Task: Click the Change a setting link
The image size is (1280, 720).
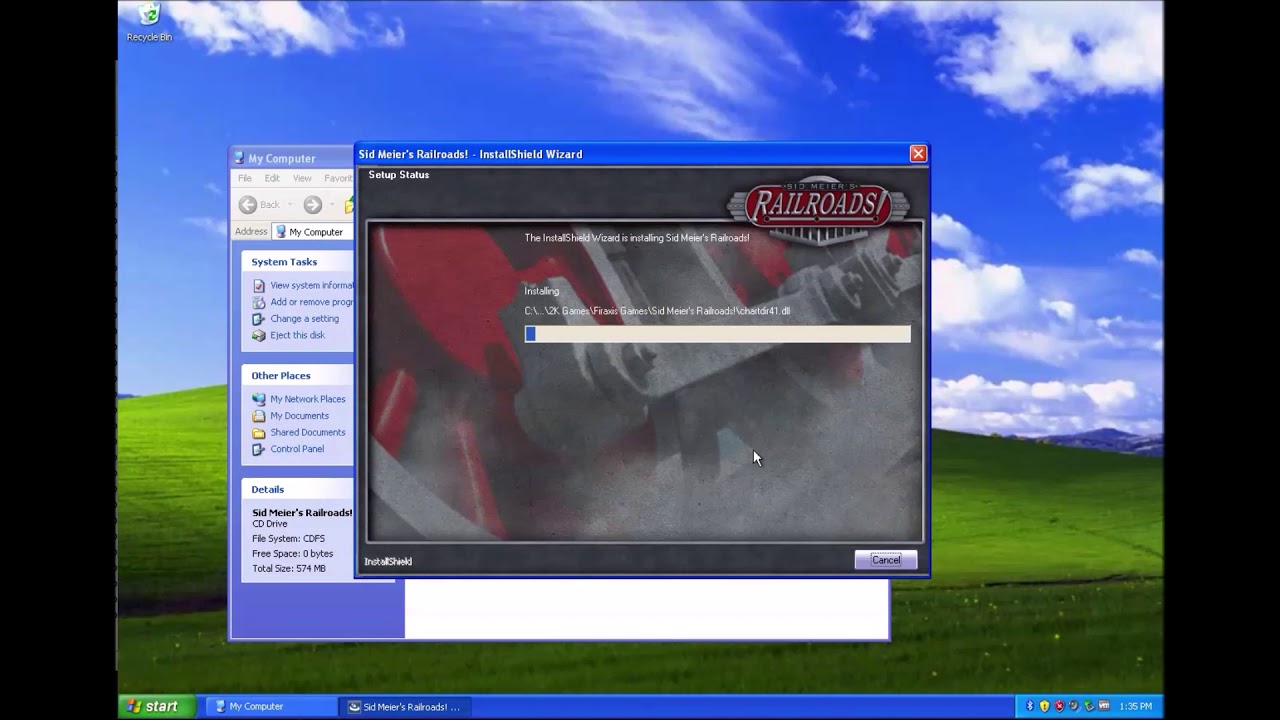Action: 305,319
